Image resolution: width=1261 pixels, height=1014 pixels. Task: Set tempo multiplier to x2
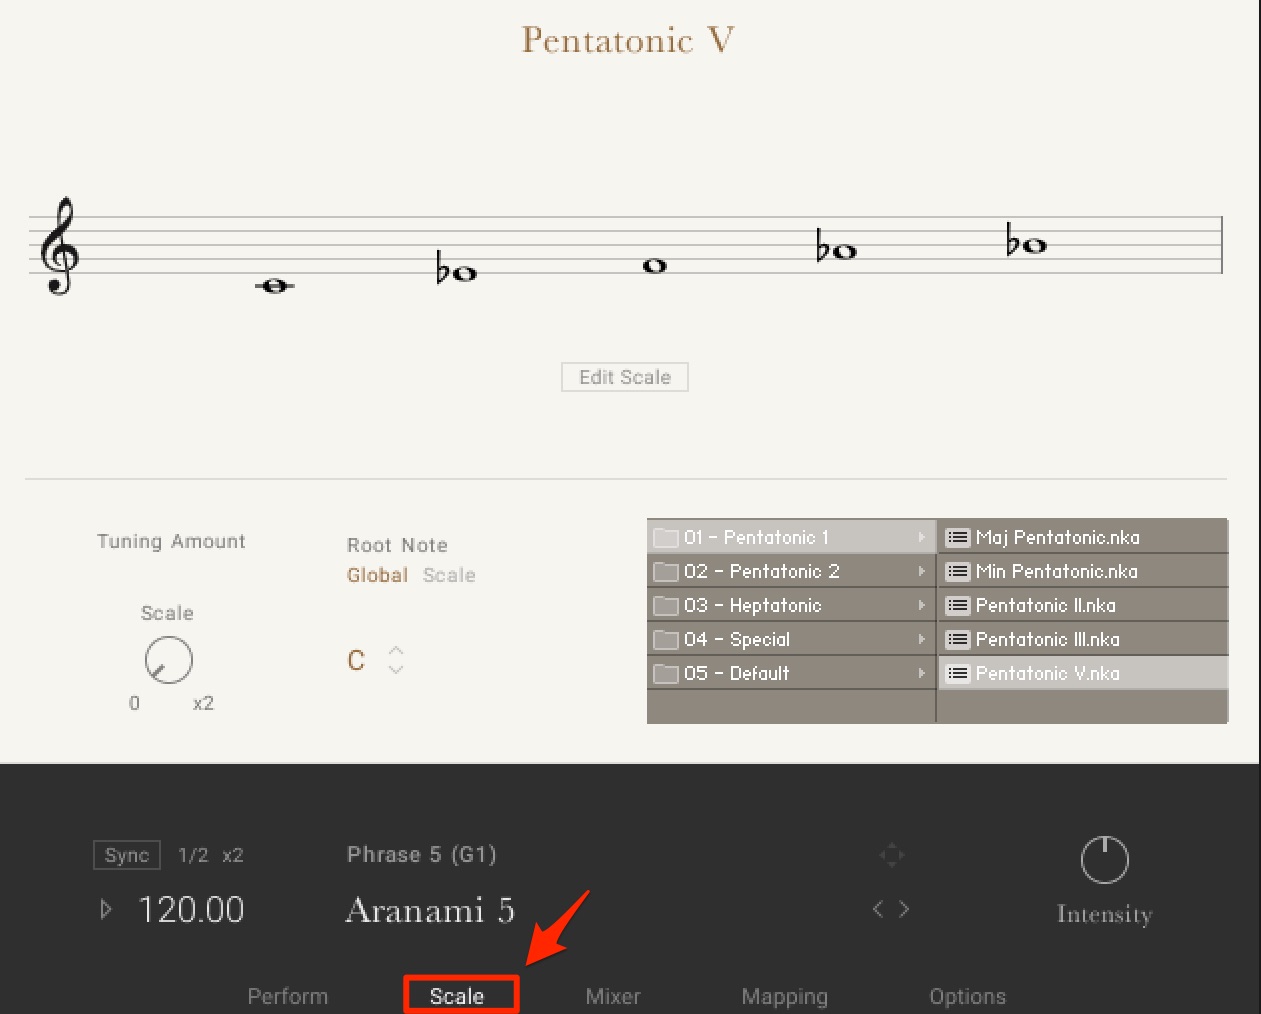point(233,855)
